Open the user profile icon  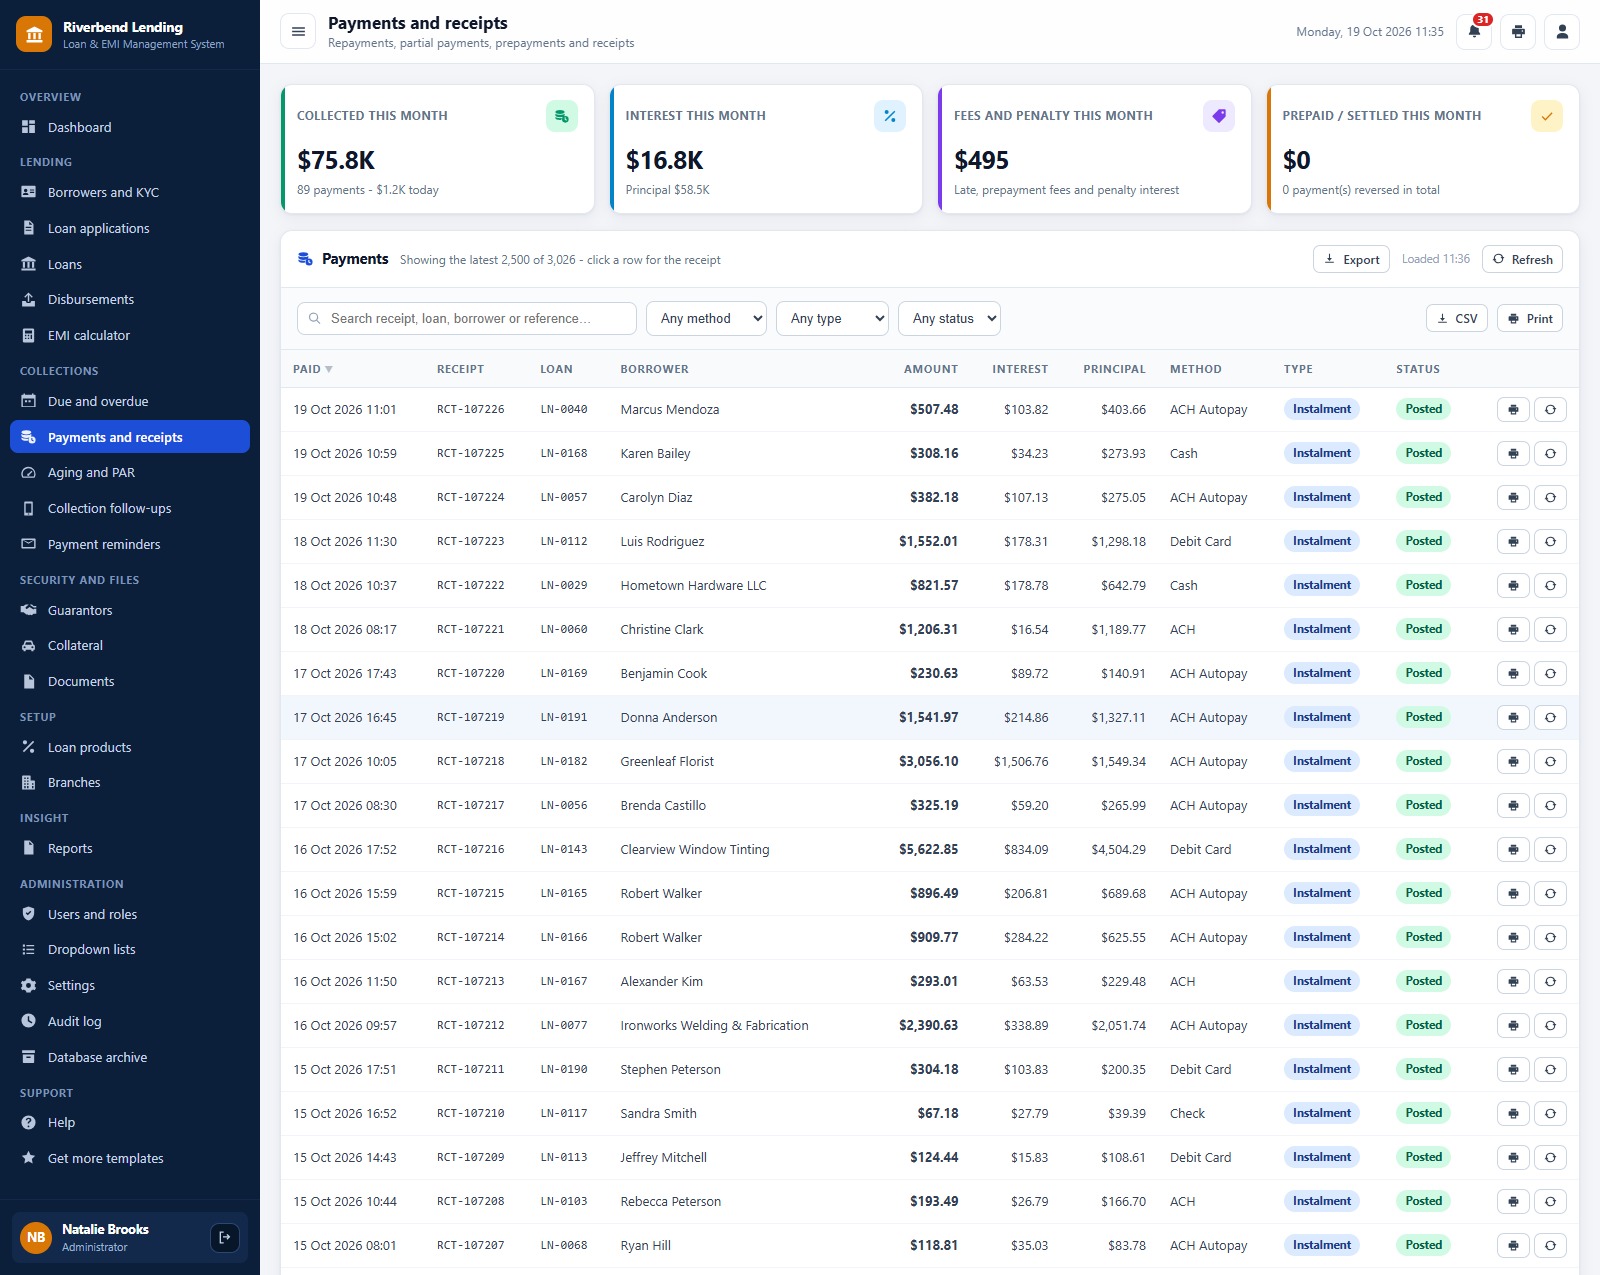(x=1562, y=32)
